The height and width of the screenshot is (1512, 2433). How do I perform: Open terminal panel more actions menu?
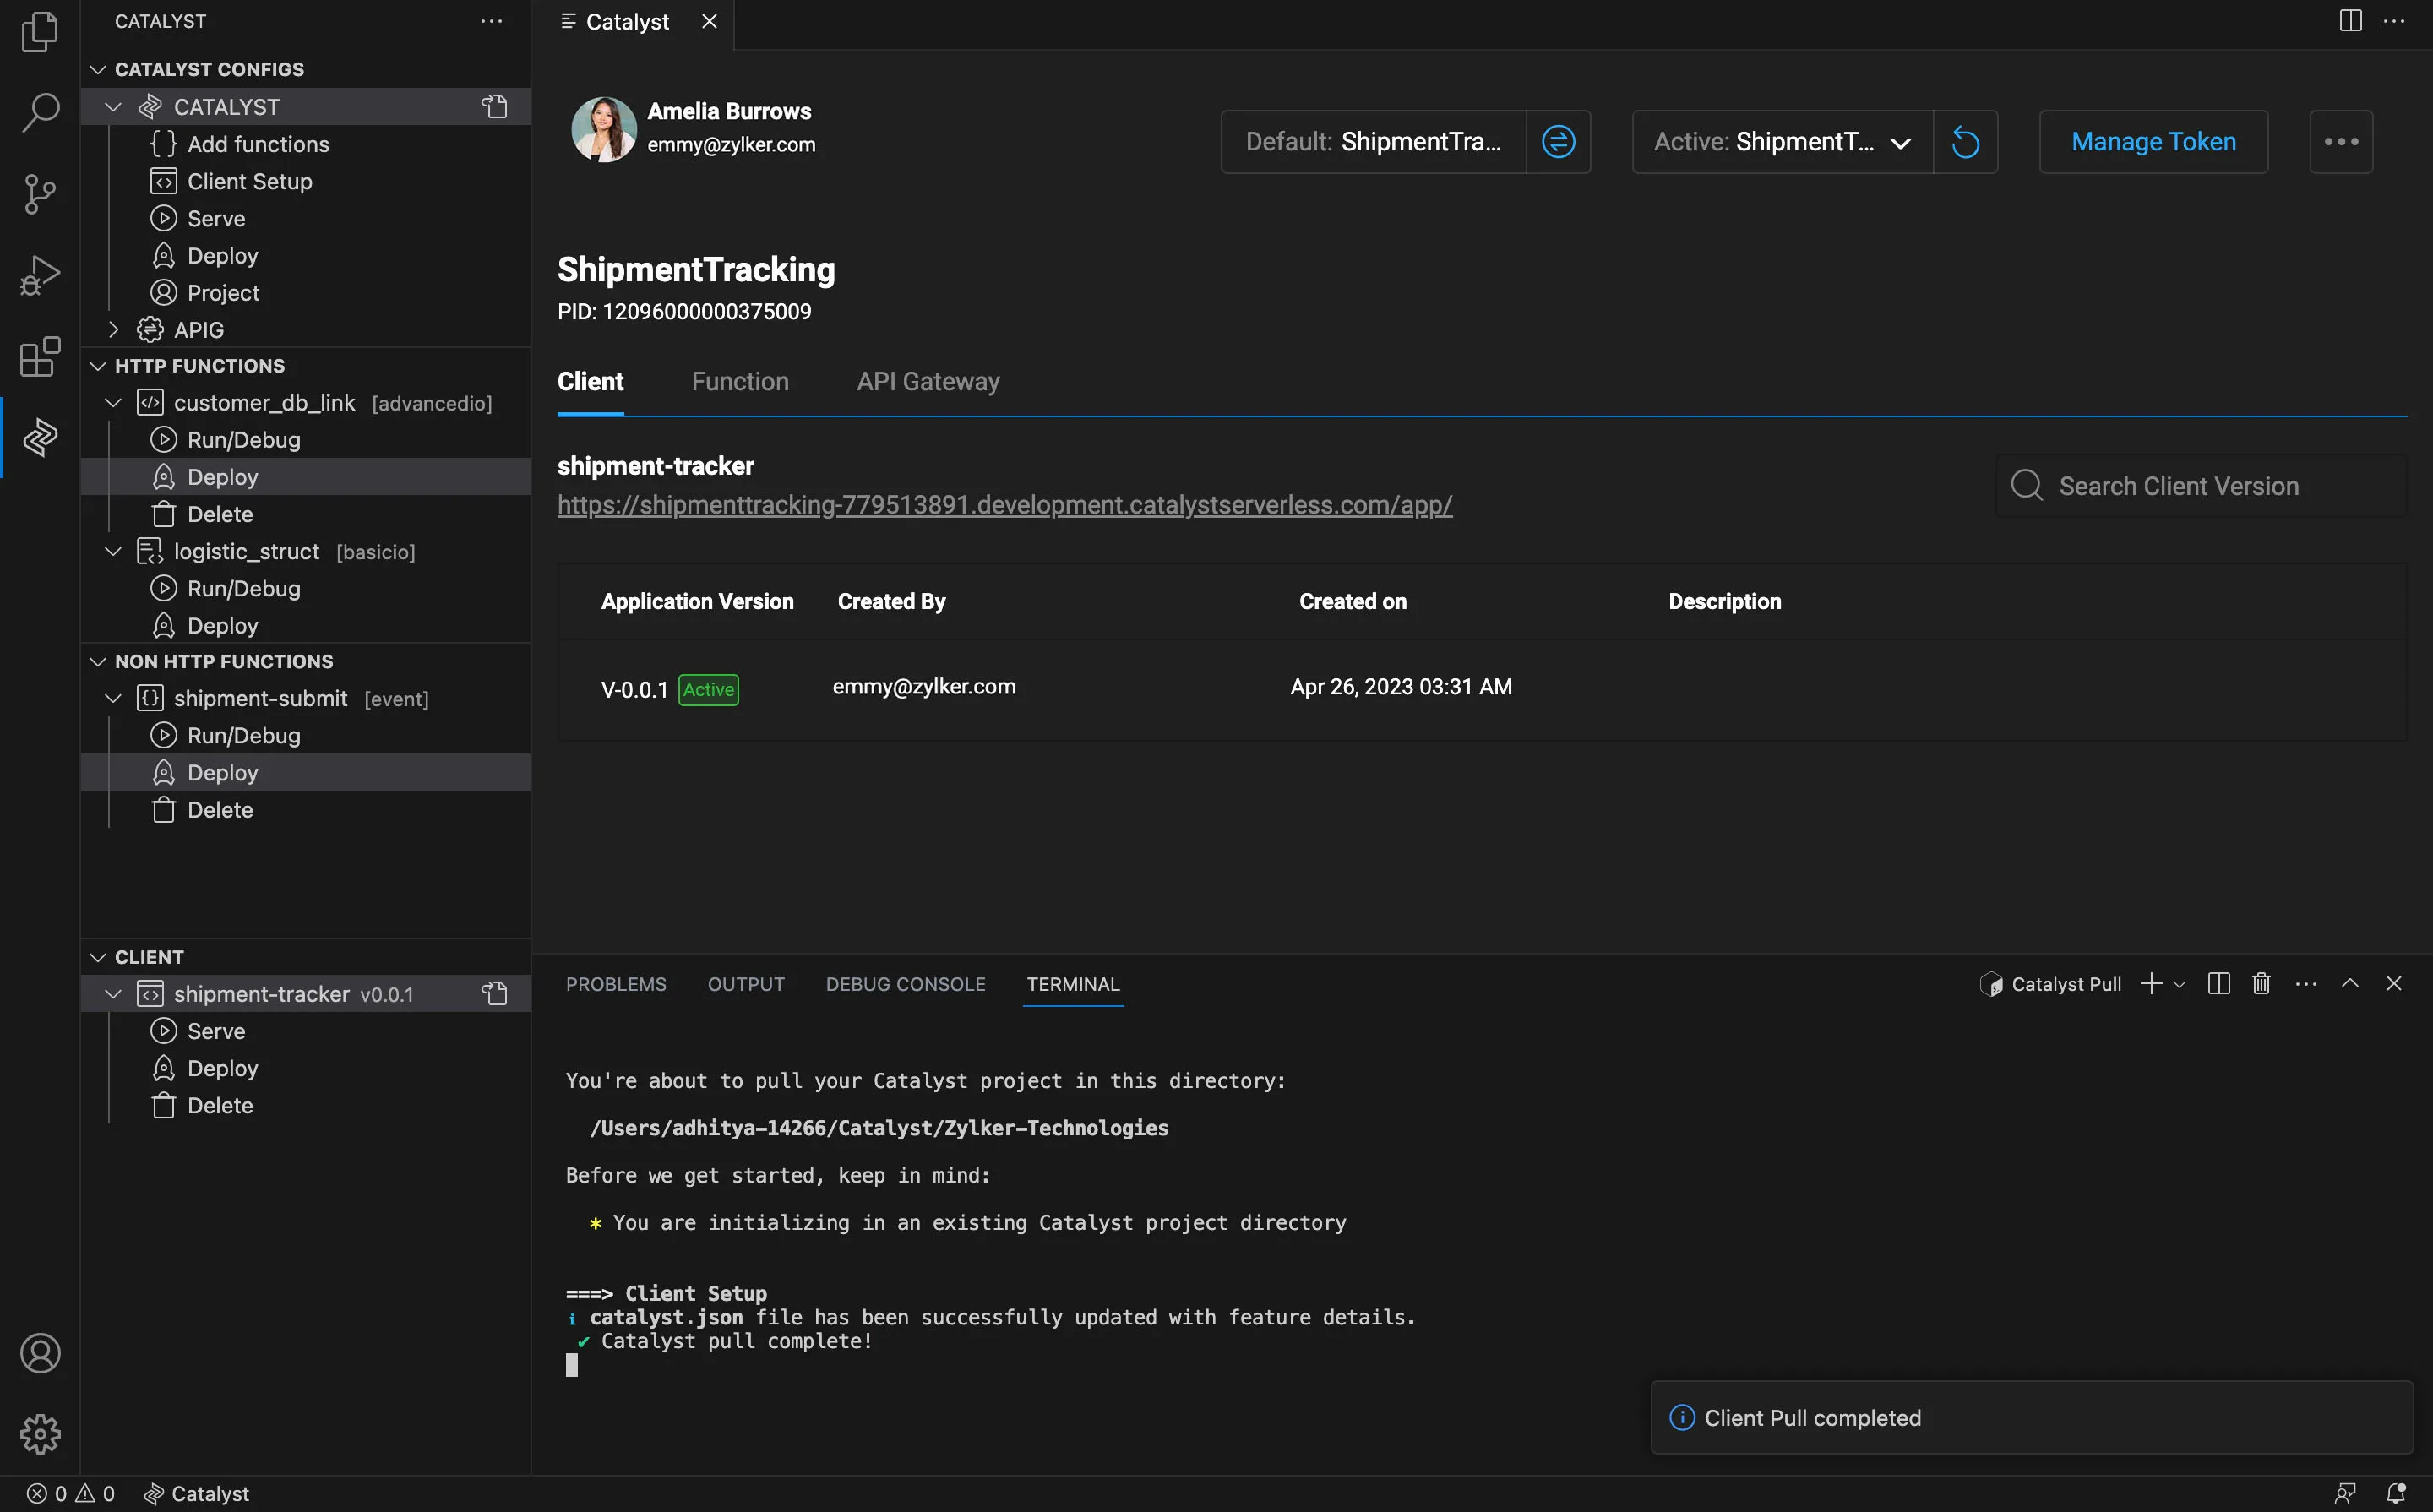pos(2306,984)
